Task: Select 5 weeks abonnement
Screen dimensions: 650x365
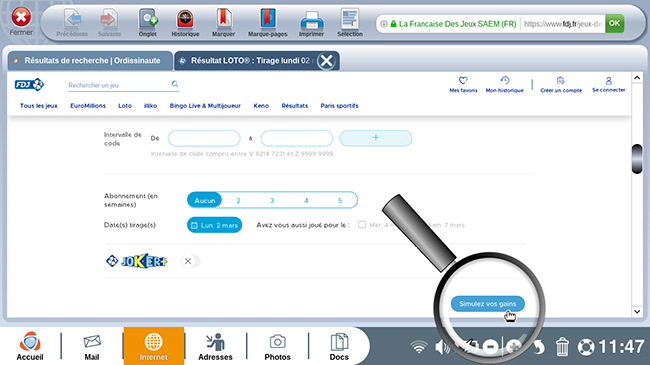Action: click(x=340, y=200)
